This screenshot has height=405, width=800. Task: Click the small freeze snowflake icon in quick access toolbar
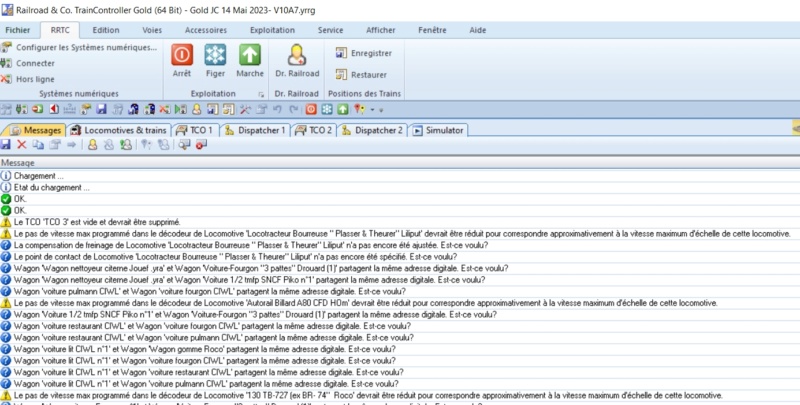[327, 109]
